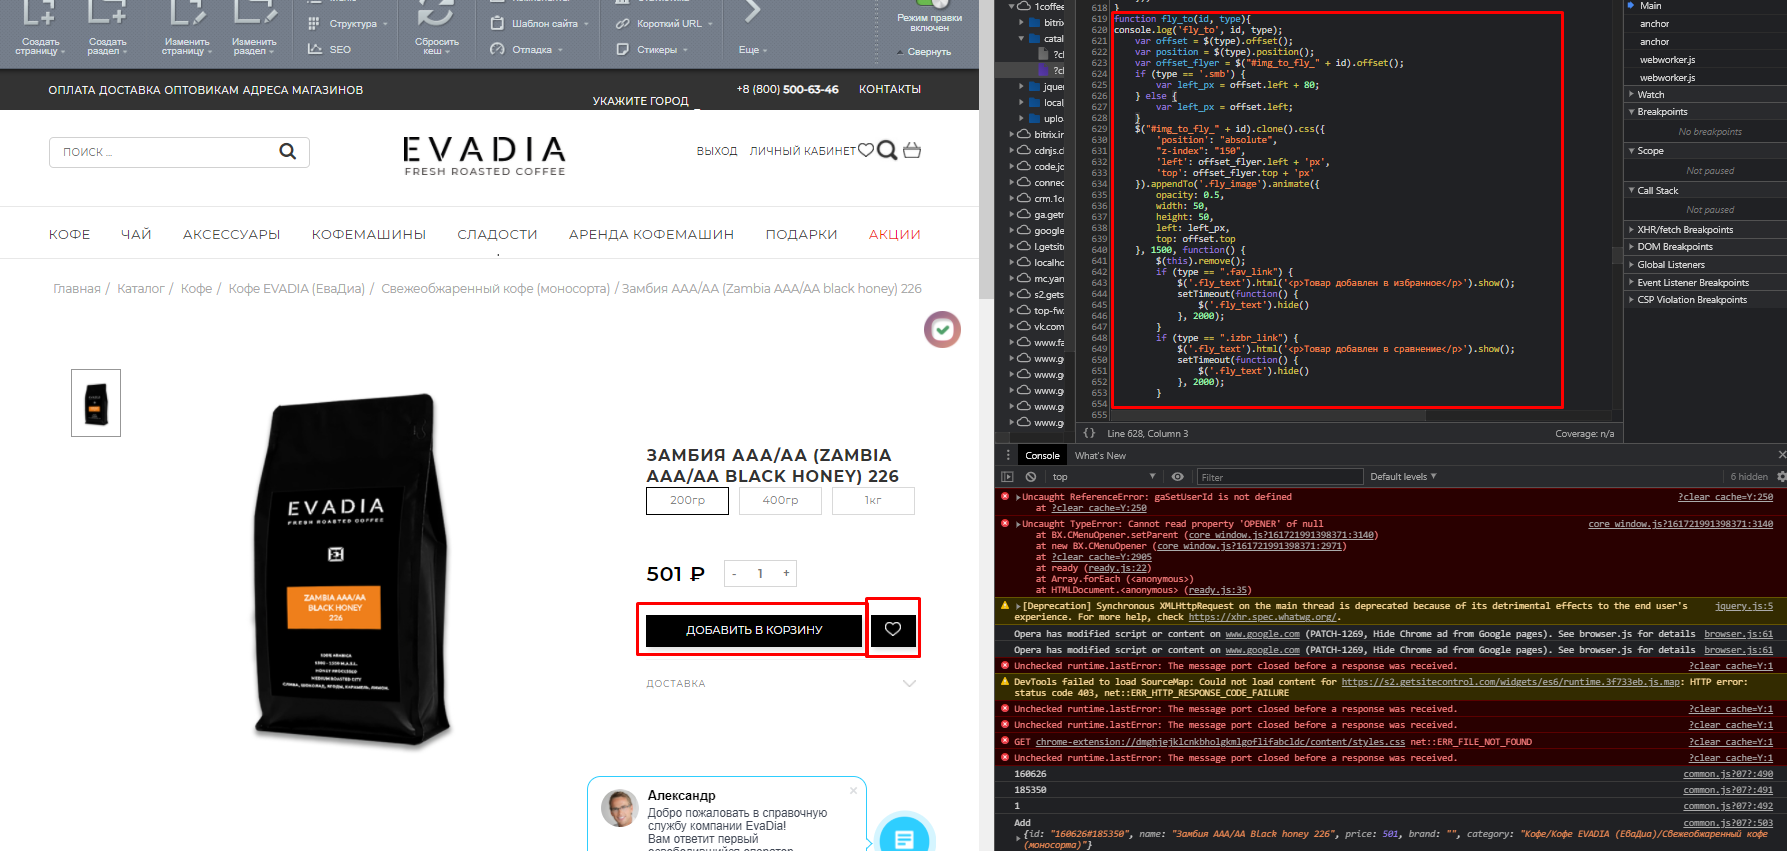Open the КОФЕМАШИНЫ menu item
The height and width of the screenshot is (851, 1787).
369,234
